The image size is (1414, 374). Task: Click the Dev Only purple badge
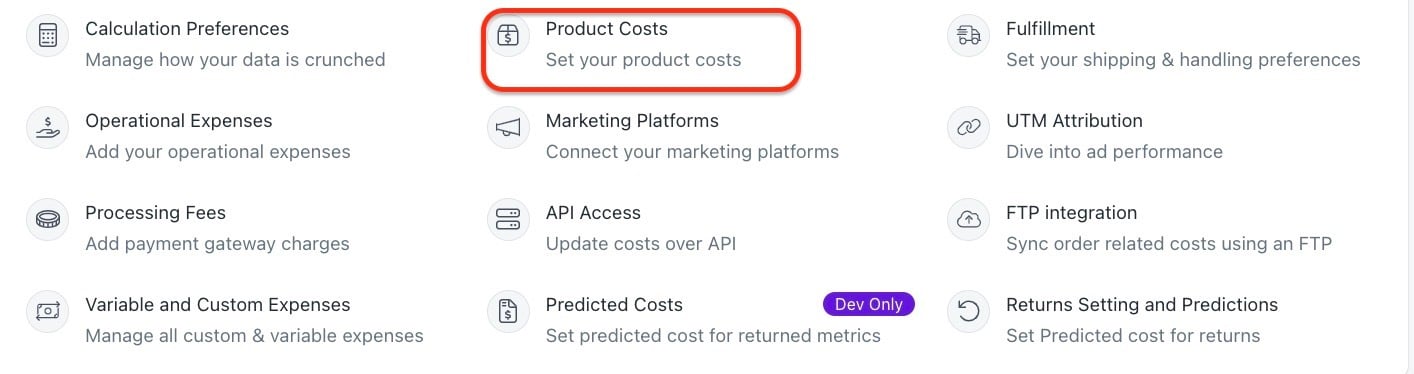click(x=868, y=304)
